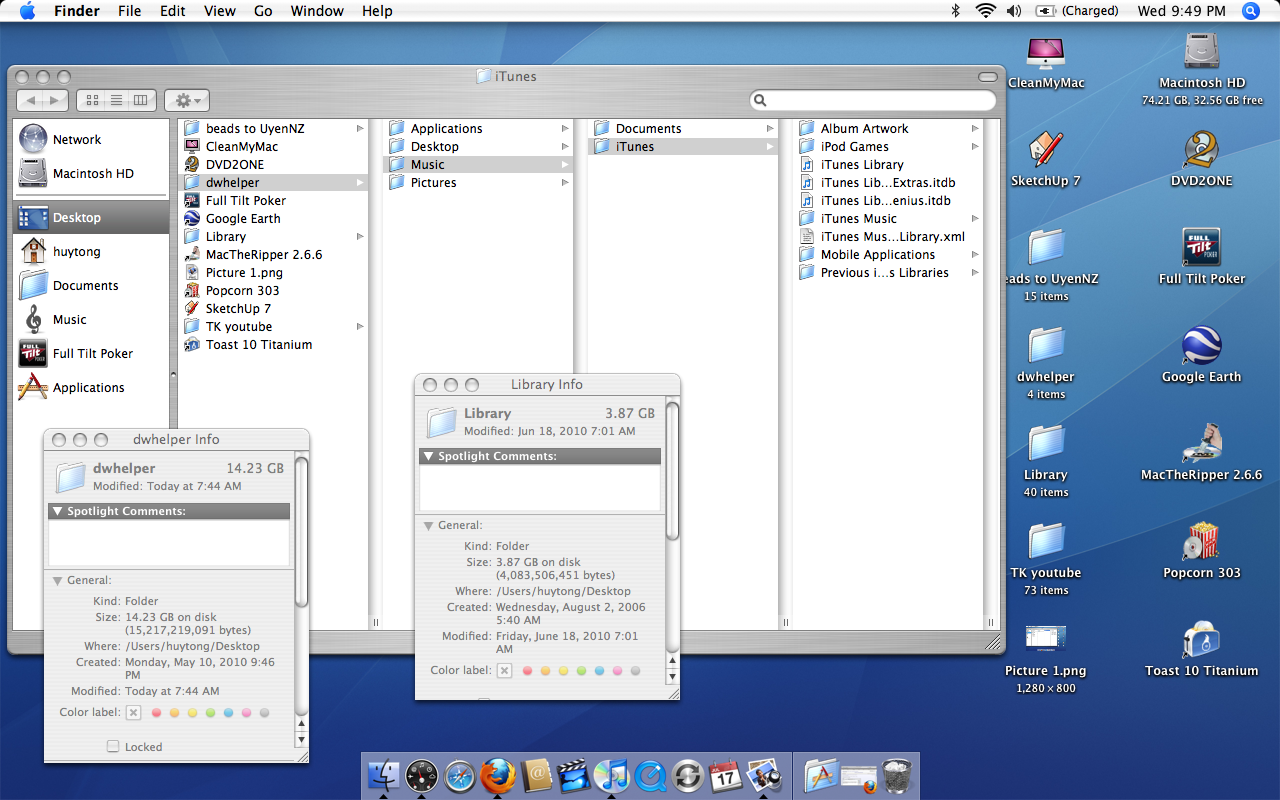The image size is (1280, 800).
Task: Collapse General section in Library Info
Action: (428, 526)
